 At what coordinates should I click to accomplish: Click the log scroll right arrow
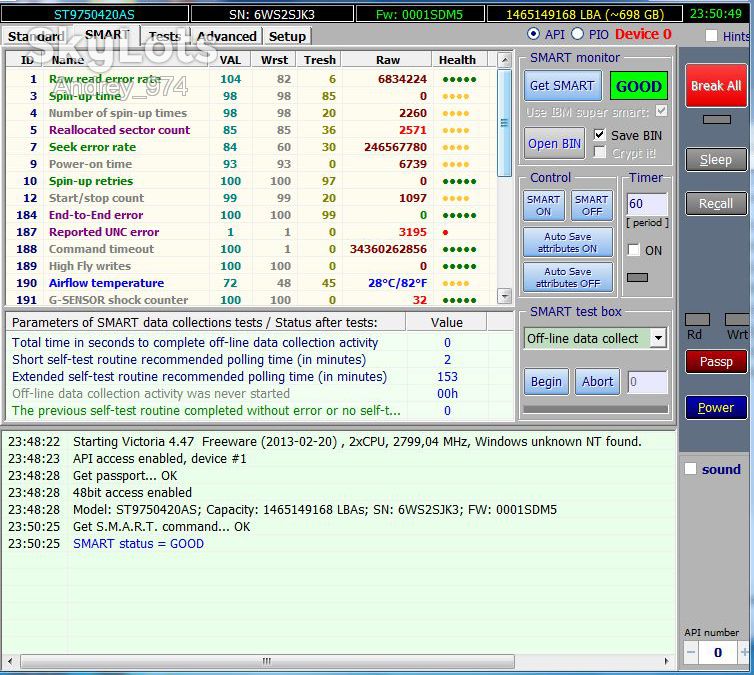click(x=666, y=661)
